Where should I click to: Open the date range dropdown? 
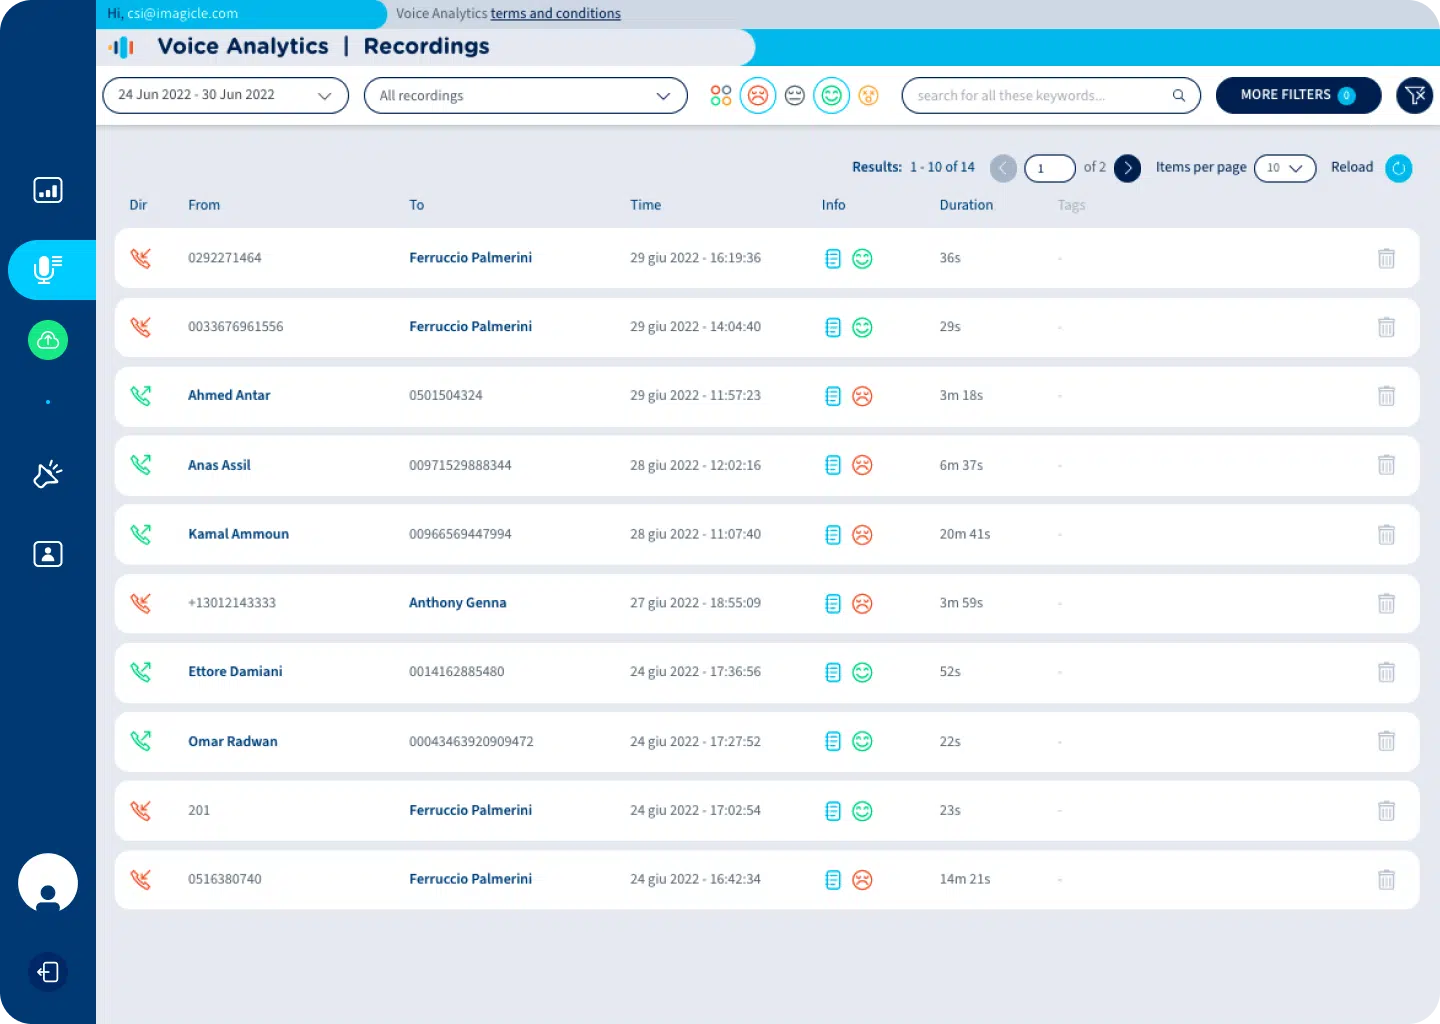pos(225,96)
